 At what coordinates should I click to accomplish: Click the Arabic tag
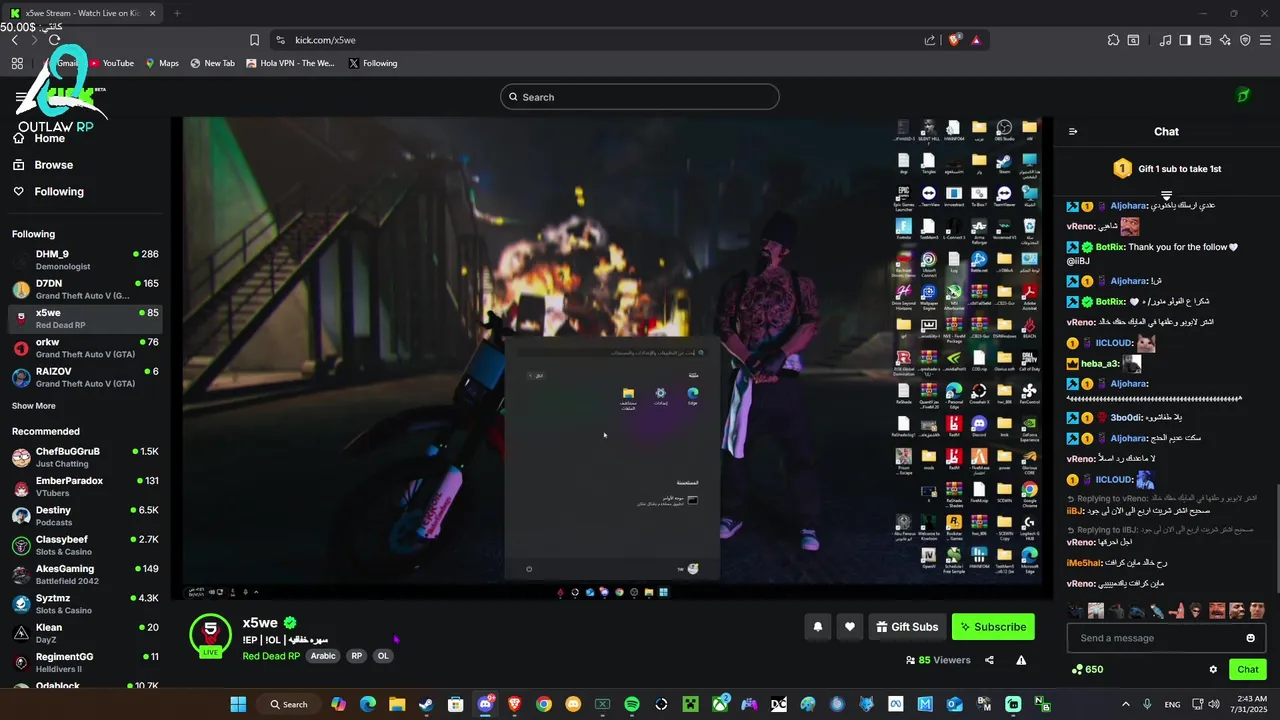click(323, 656)
